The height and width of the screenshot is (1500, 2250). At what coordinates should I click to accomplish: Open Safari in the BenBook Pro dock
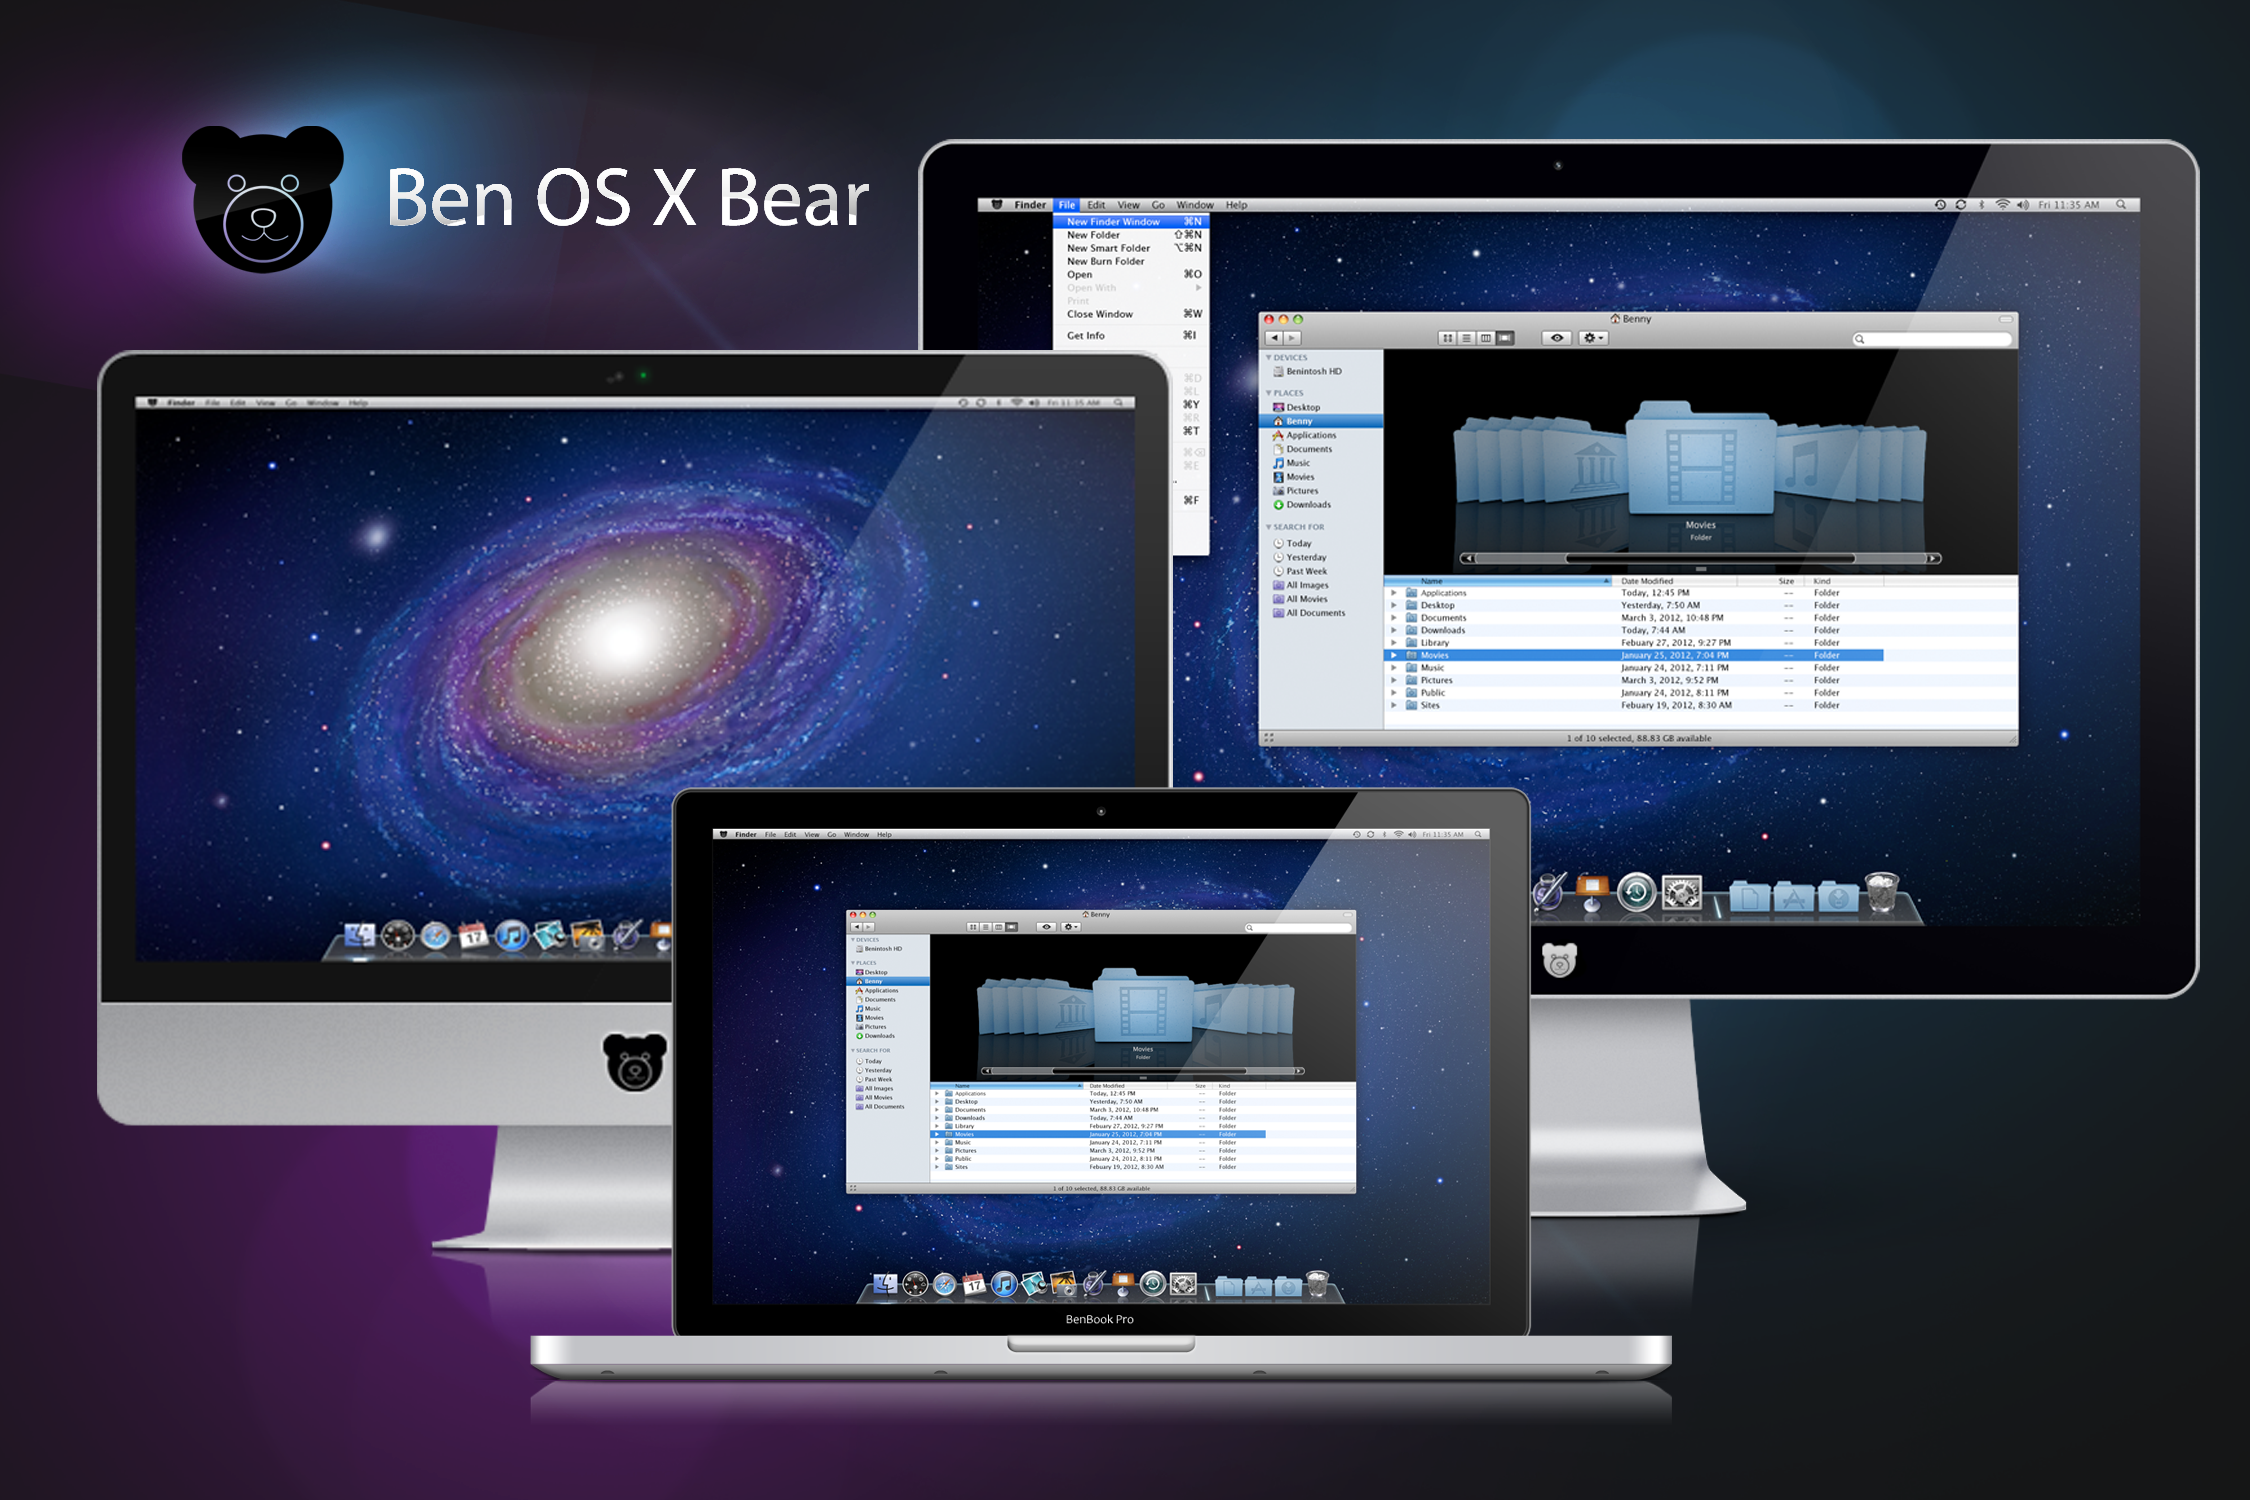[945, 1284]
